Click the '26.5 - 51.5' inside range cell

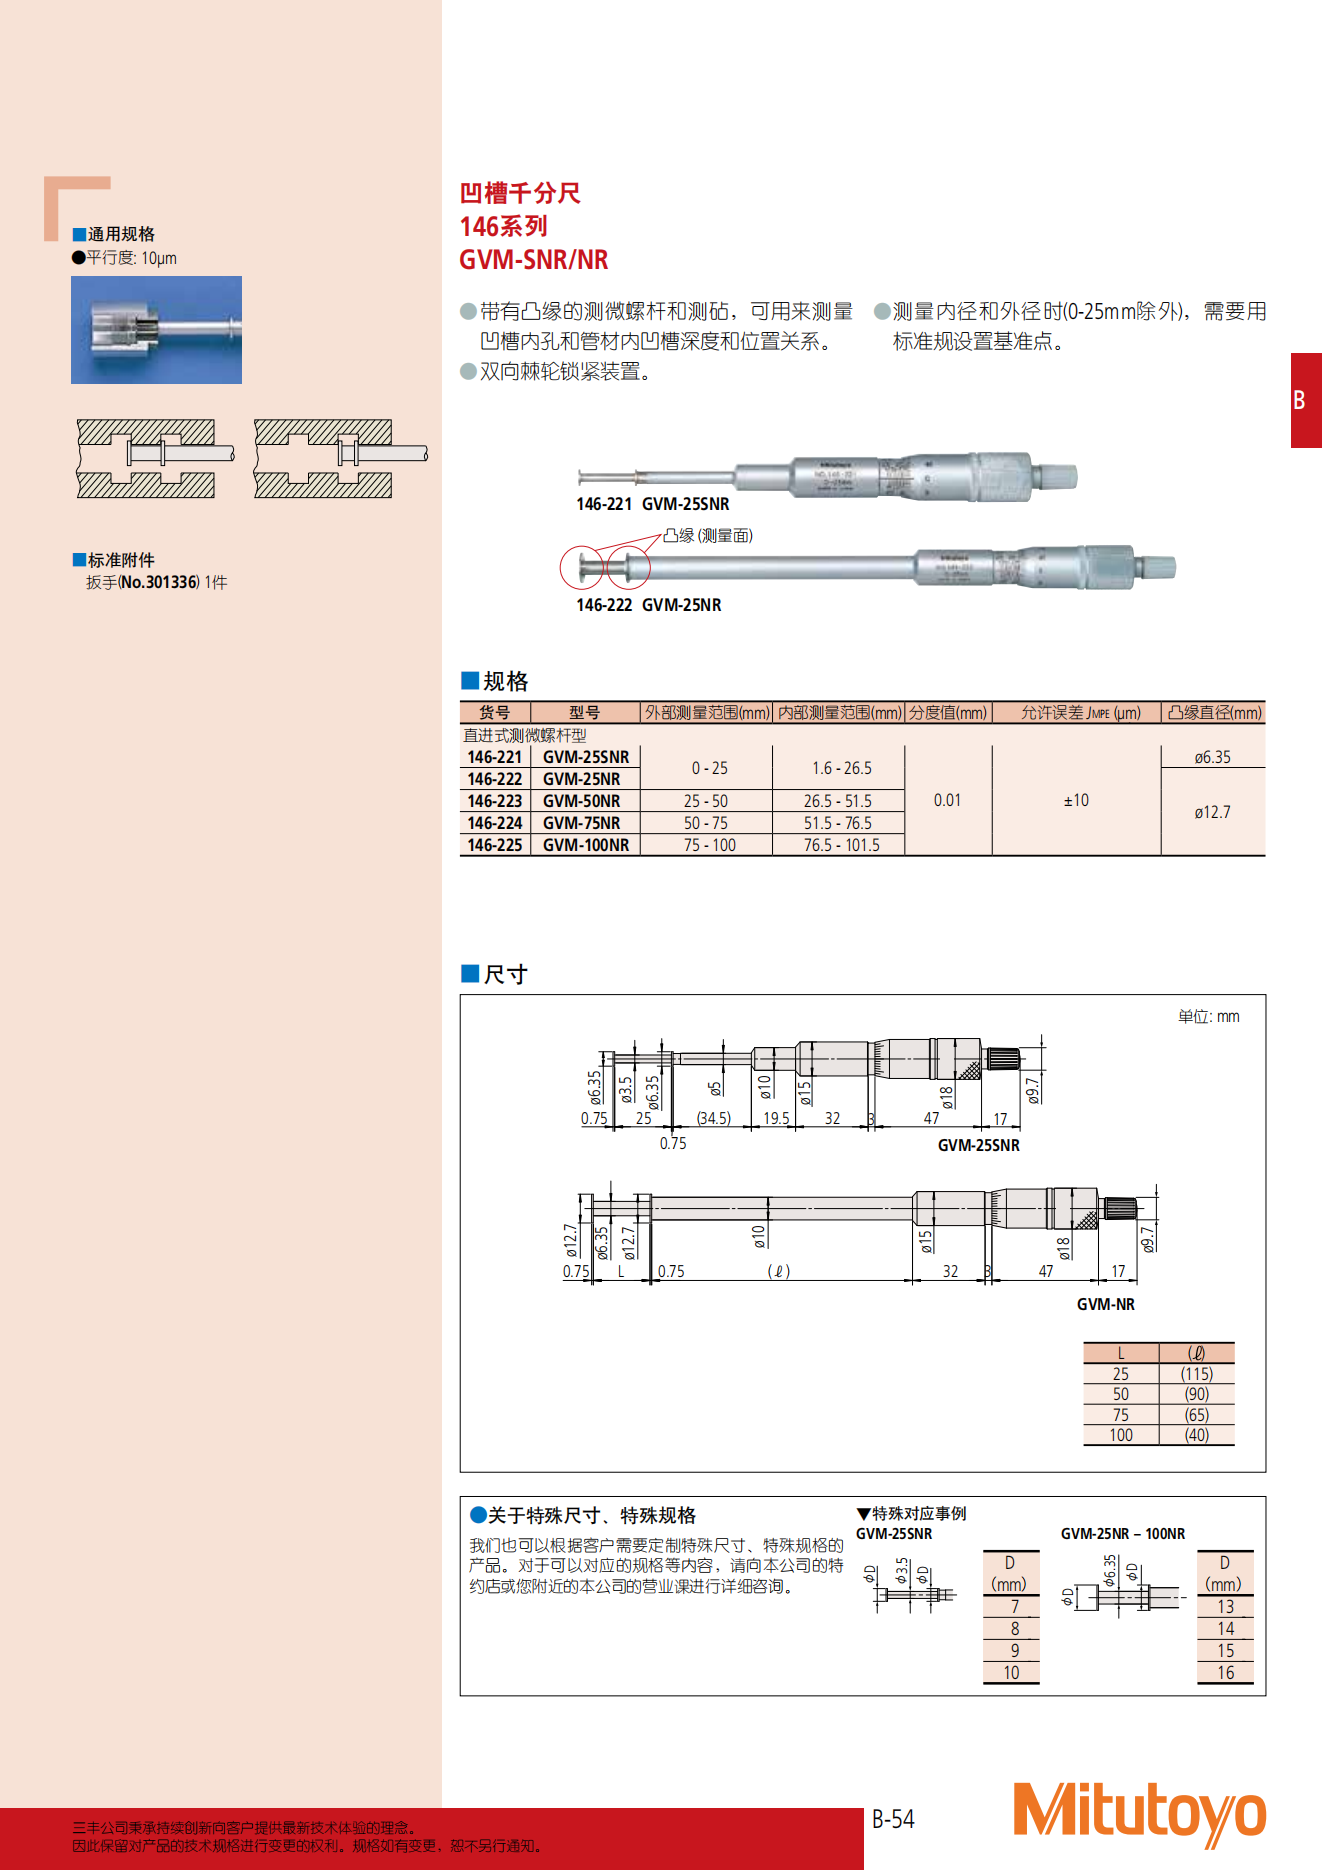838,801
